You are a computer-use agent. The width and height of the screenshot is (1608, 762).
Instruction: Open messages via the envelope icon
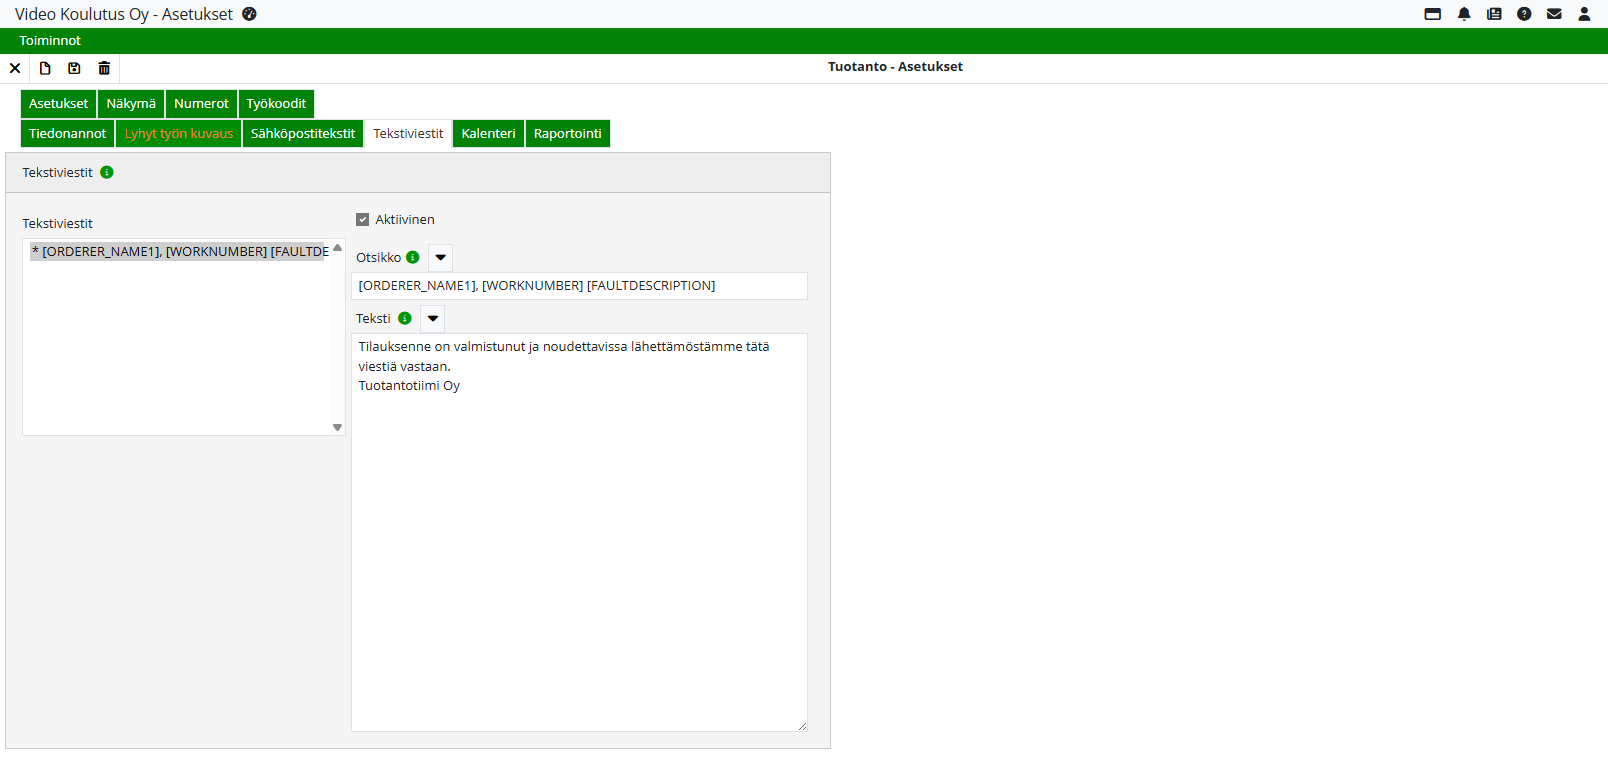coord(1554,14)
